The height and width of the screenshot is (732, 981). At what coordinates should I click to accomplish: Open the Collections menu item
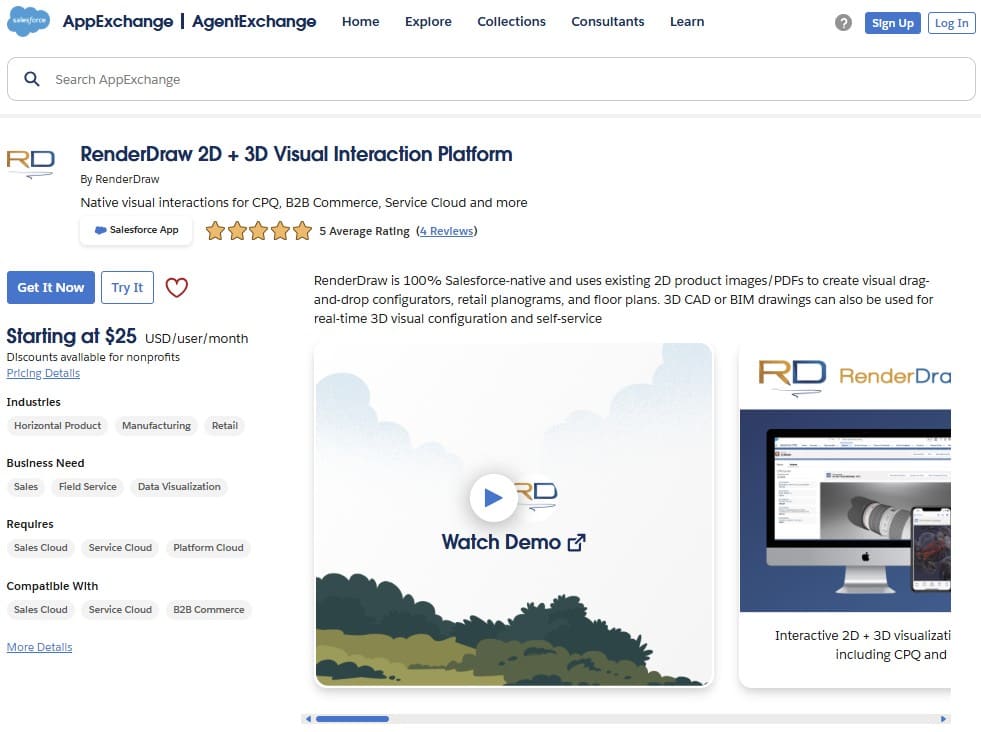click(x=511, y=22)
